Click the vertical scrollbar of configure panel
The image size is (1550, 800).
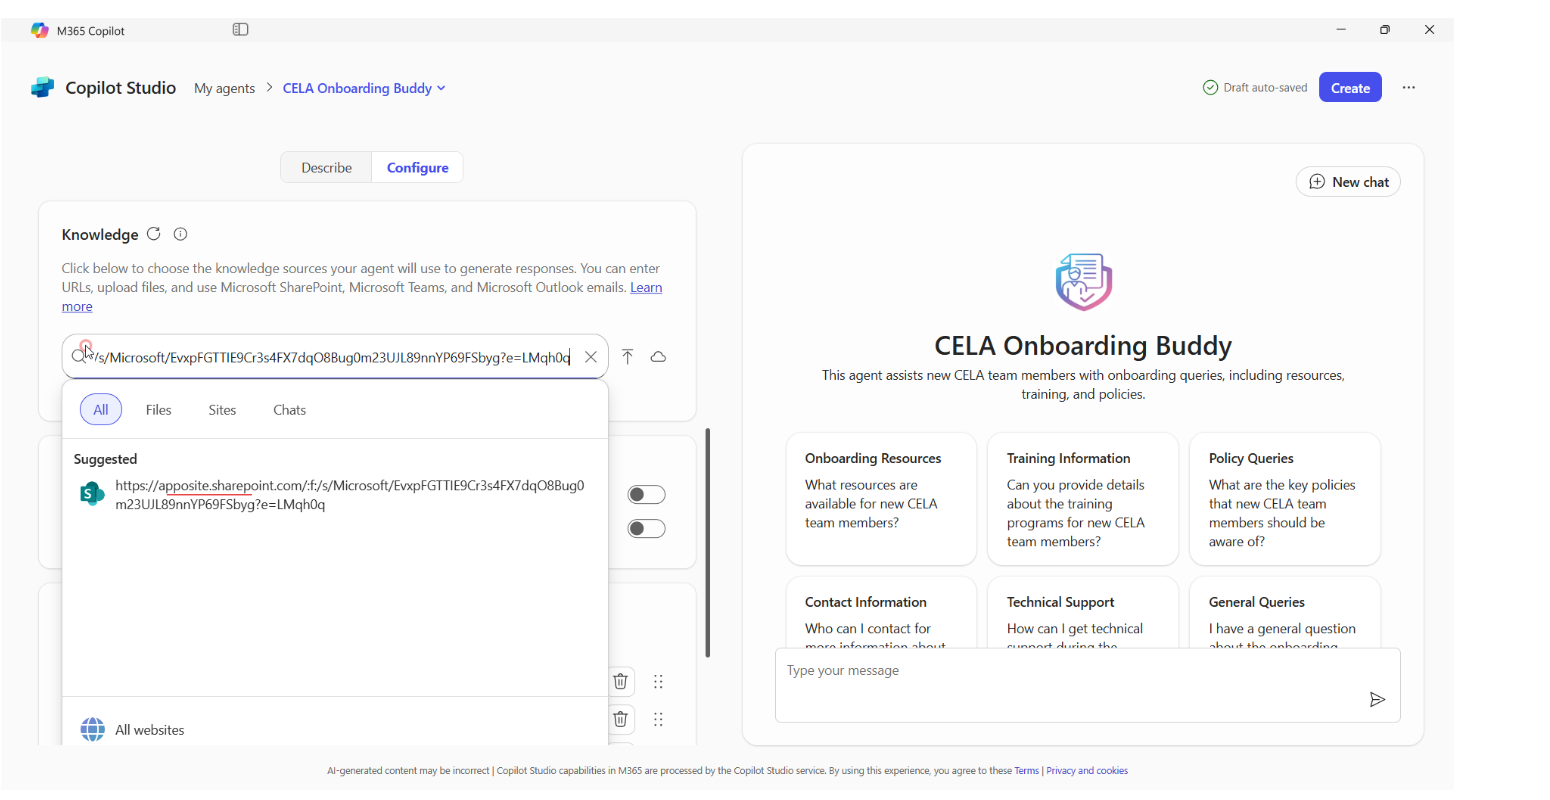coord(708,543)
